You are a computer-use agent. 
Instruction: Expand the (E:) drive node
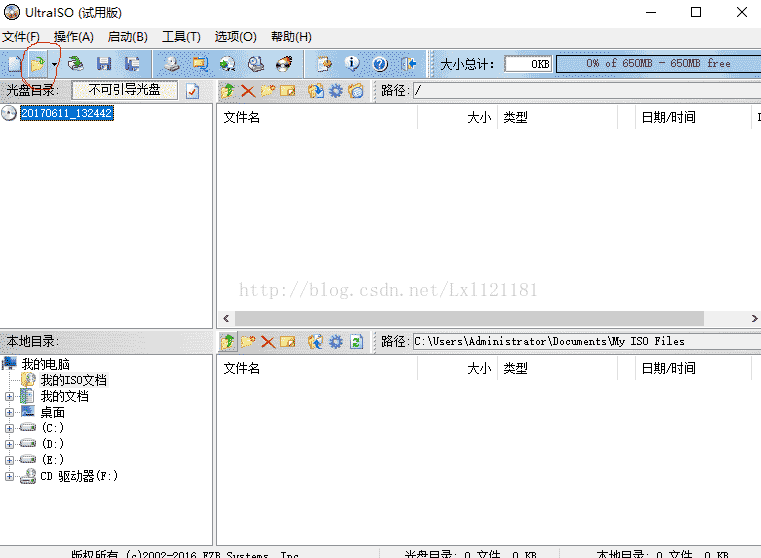(x=9, y=460)
